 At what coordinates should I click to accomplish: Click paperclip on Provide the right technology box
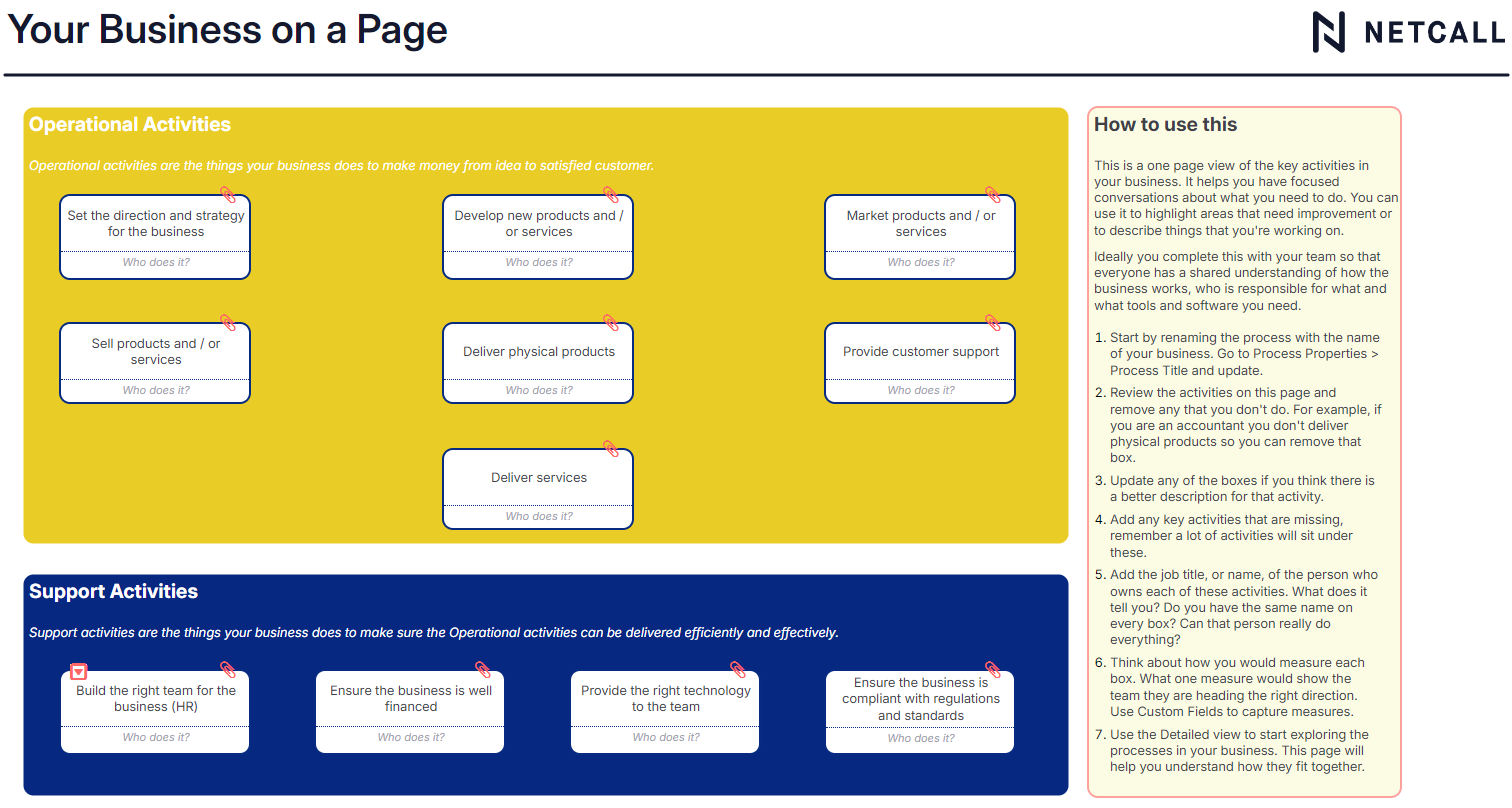(x=738, y=670)
